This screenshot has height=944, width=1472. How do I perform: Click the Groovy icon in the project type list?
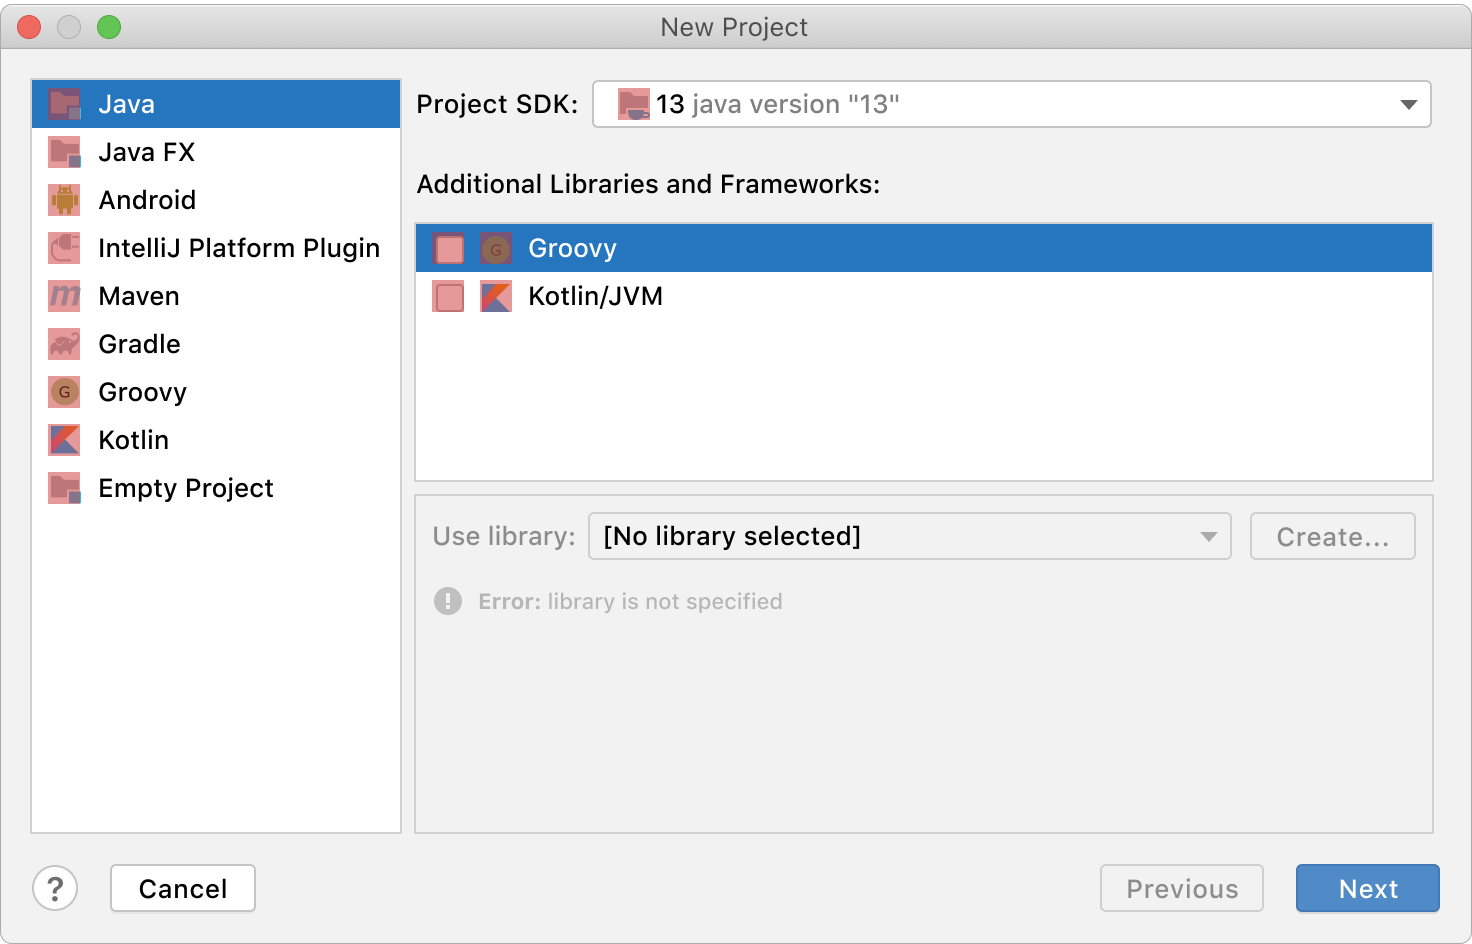[64, 392]
